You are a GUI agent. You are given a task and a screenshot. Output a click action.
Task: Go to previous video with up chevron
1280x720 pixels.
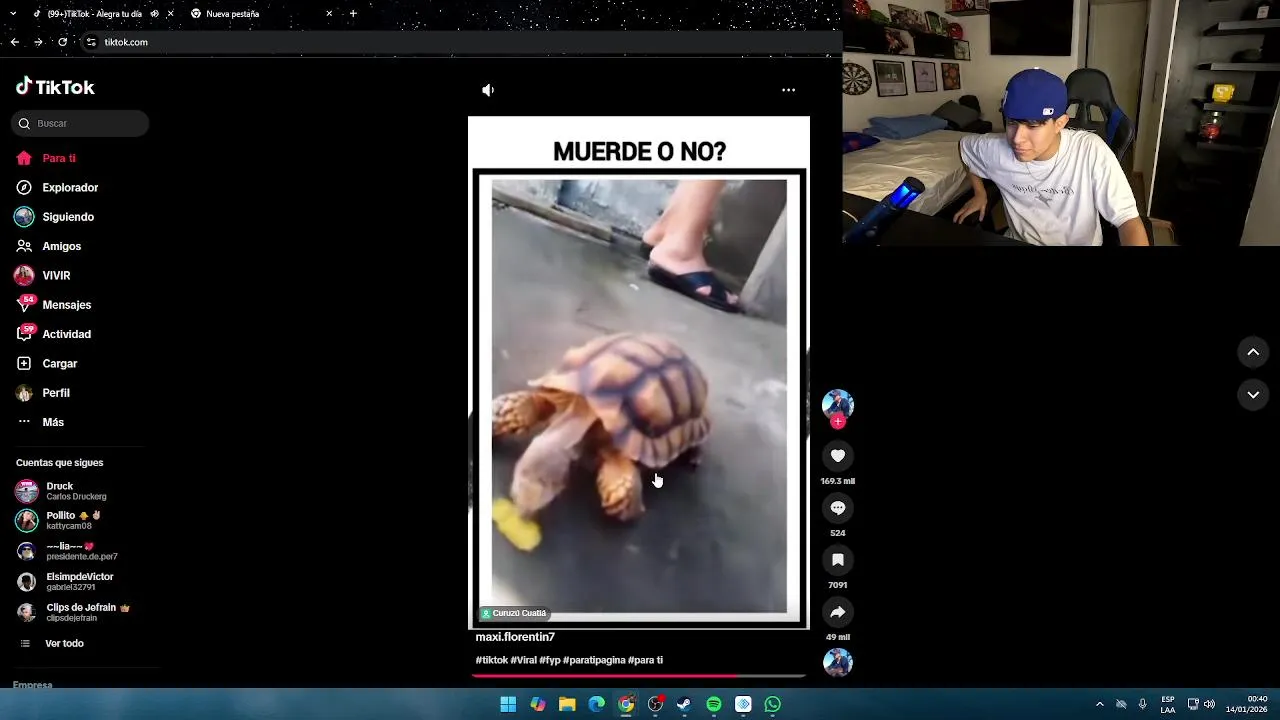[1253, 352]
